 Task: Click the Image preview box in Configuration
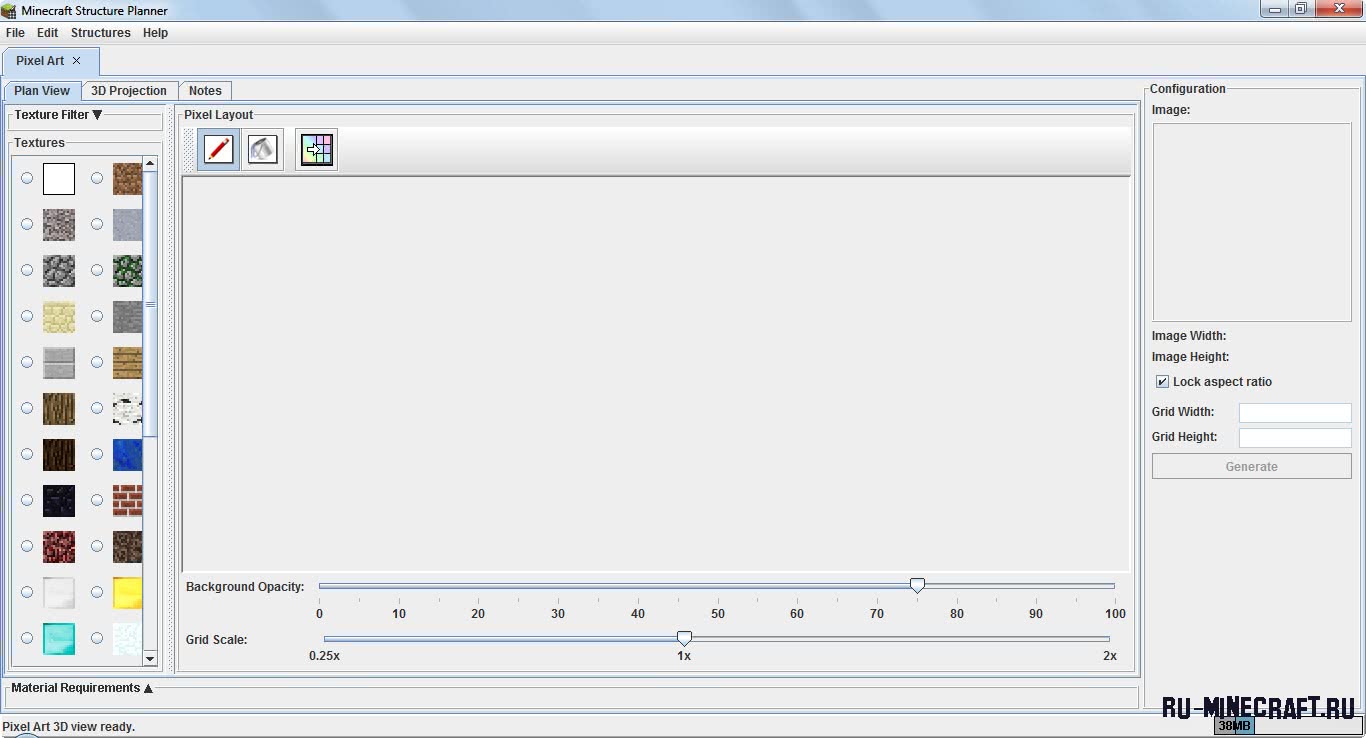(x=1252, y=222)
